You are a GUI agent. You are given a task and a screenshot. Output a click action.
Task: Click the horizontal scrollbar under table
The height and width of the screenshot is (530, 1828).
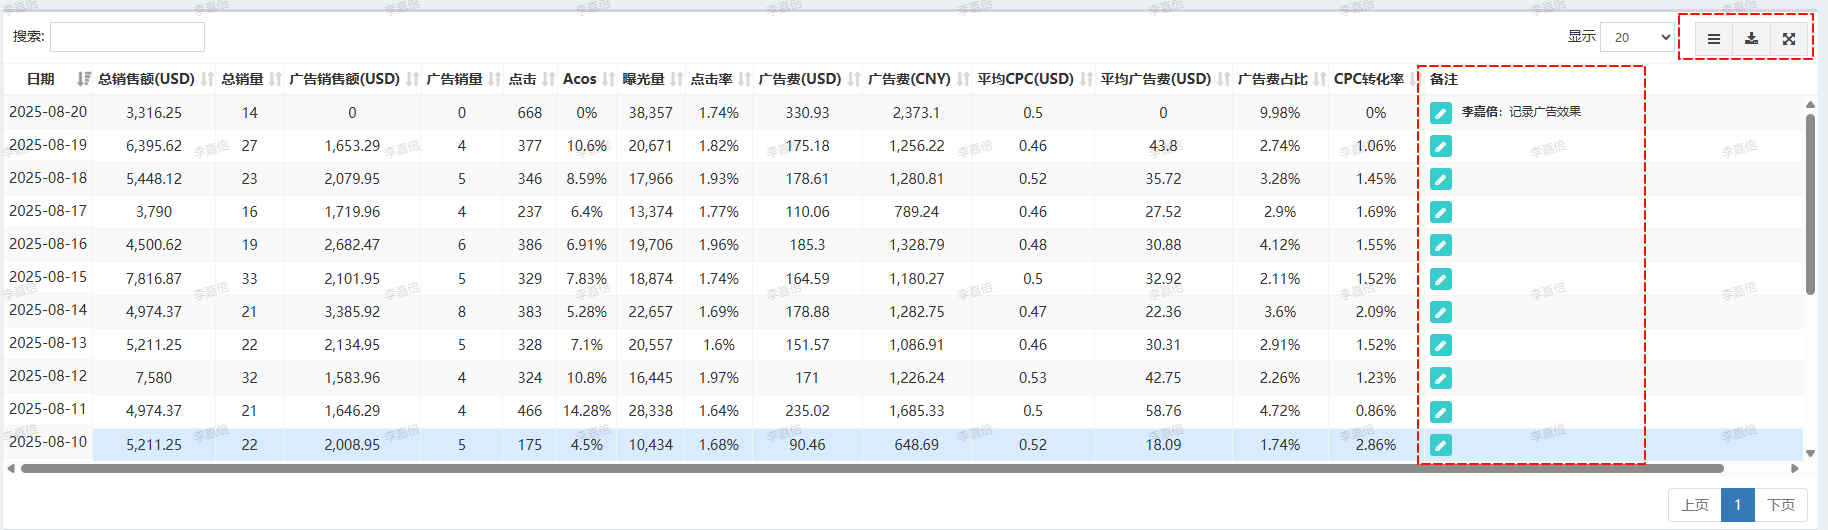[x=870, y=468]
